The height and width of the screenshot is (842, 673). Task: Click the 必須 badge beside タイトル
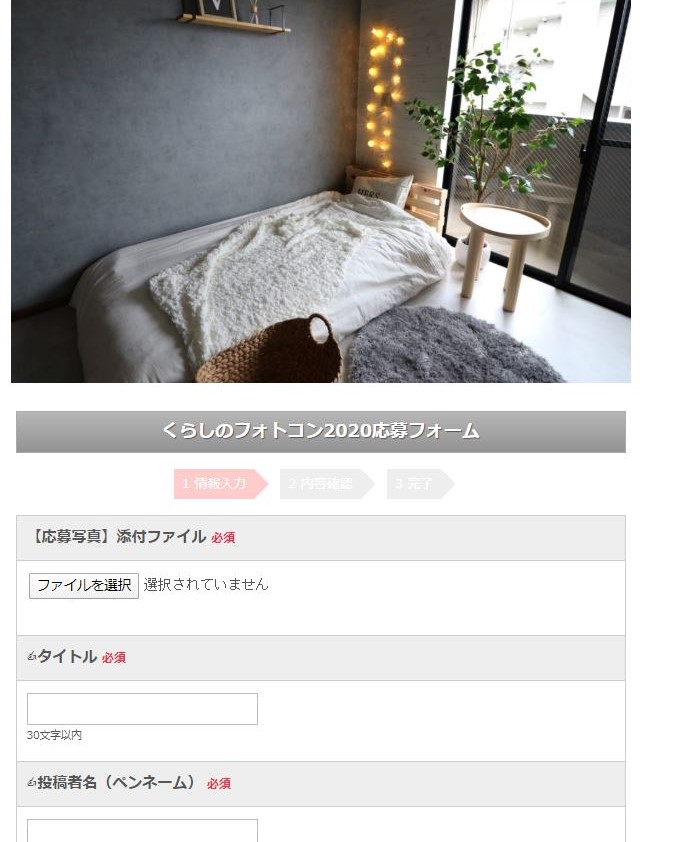click(114, 657)
